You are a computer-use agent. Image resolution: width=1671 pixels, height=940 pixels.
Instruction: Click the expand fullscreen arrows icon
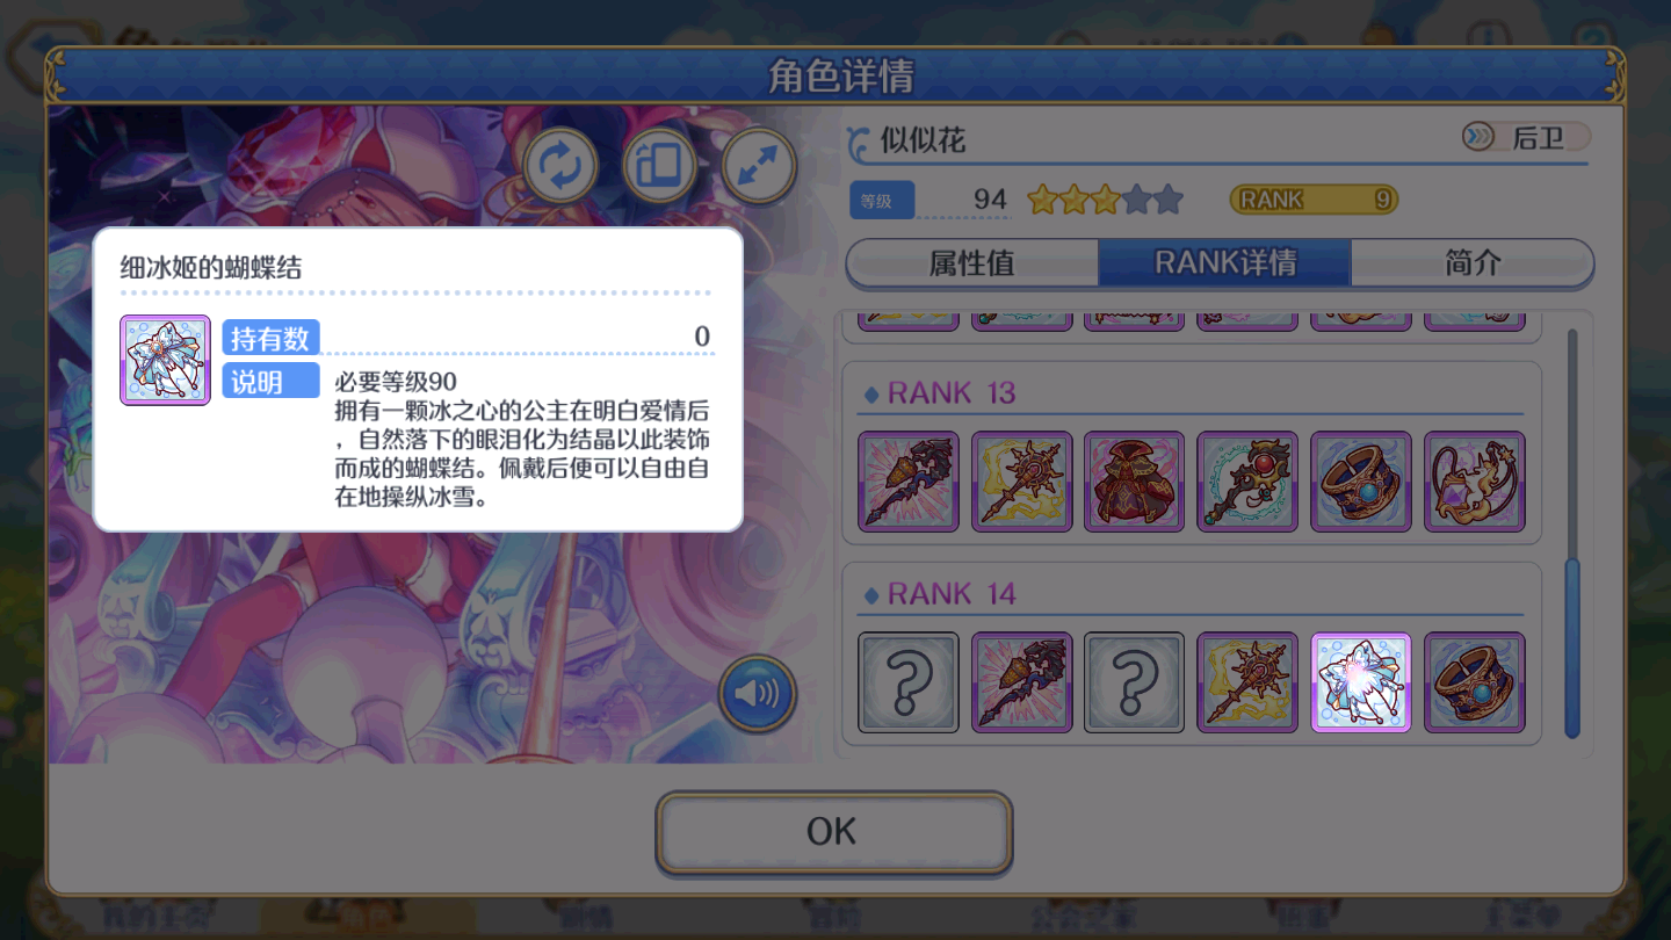[758, 166]
